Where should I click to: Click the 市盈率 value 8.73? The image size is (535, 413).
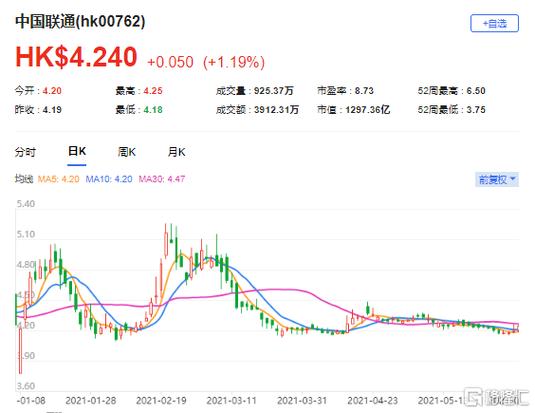pos(364,91)
